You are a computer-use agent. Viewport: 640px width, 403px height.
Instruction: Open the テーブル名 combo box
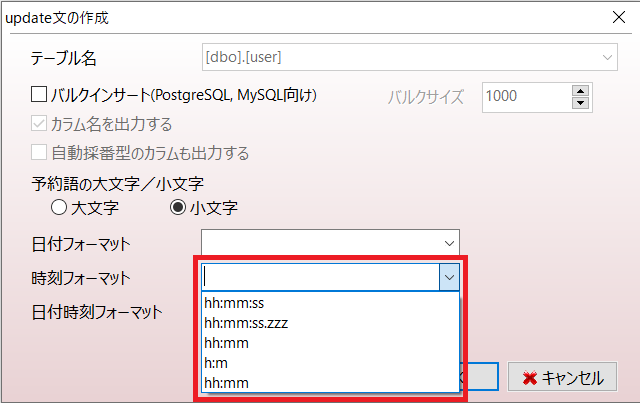(x=409, y=57)
